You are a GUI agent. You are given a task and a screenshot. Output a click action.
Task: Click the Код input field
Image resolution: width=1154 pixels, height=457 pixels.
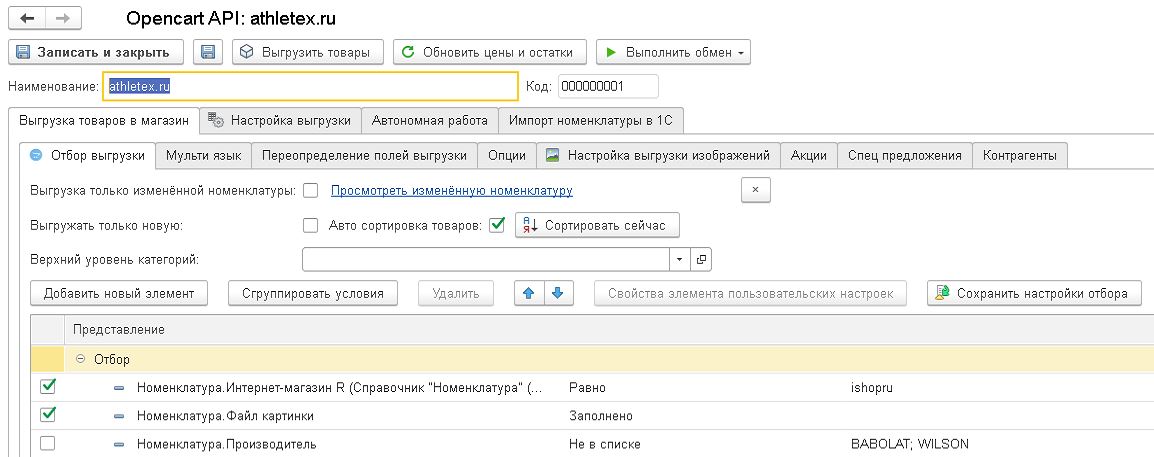point(608,86)
